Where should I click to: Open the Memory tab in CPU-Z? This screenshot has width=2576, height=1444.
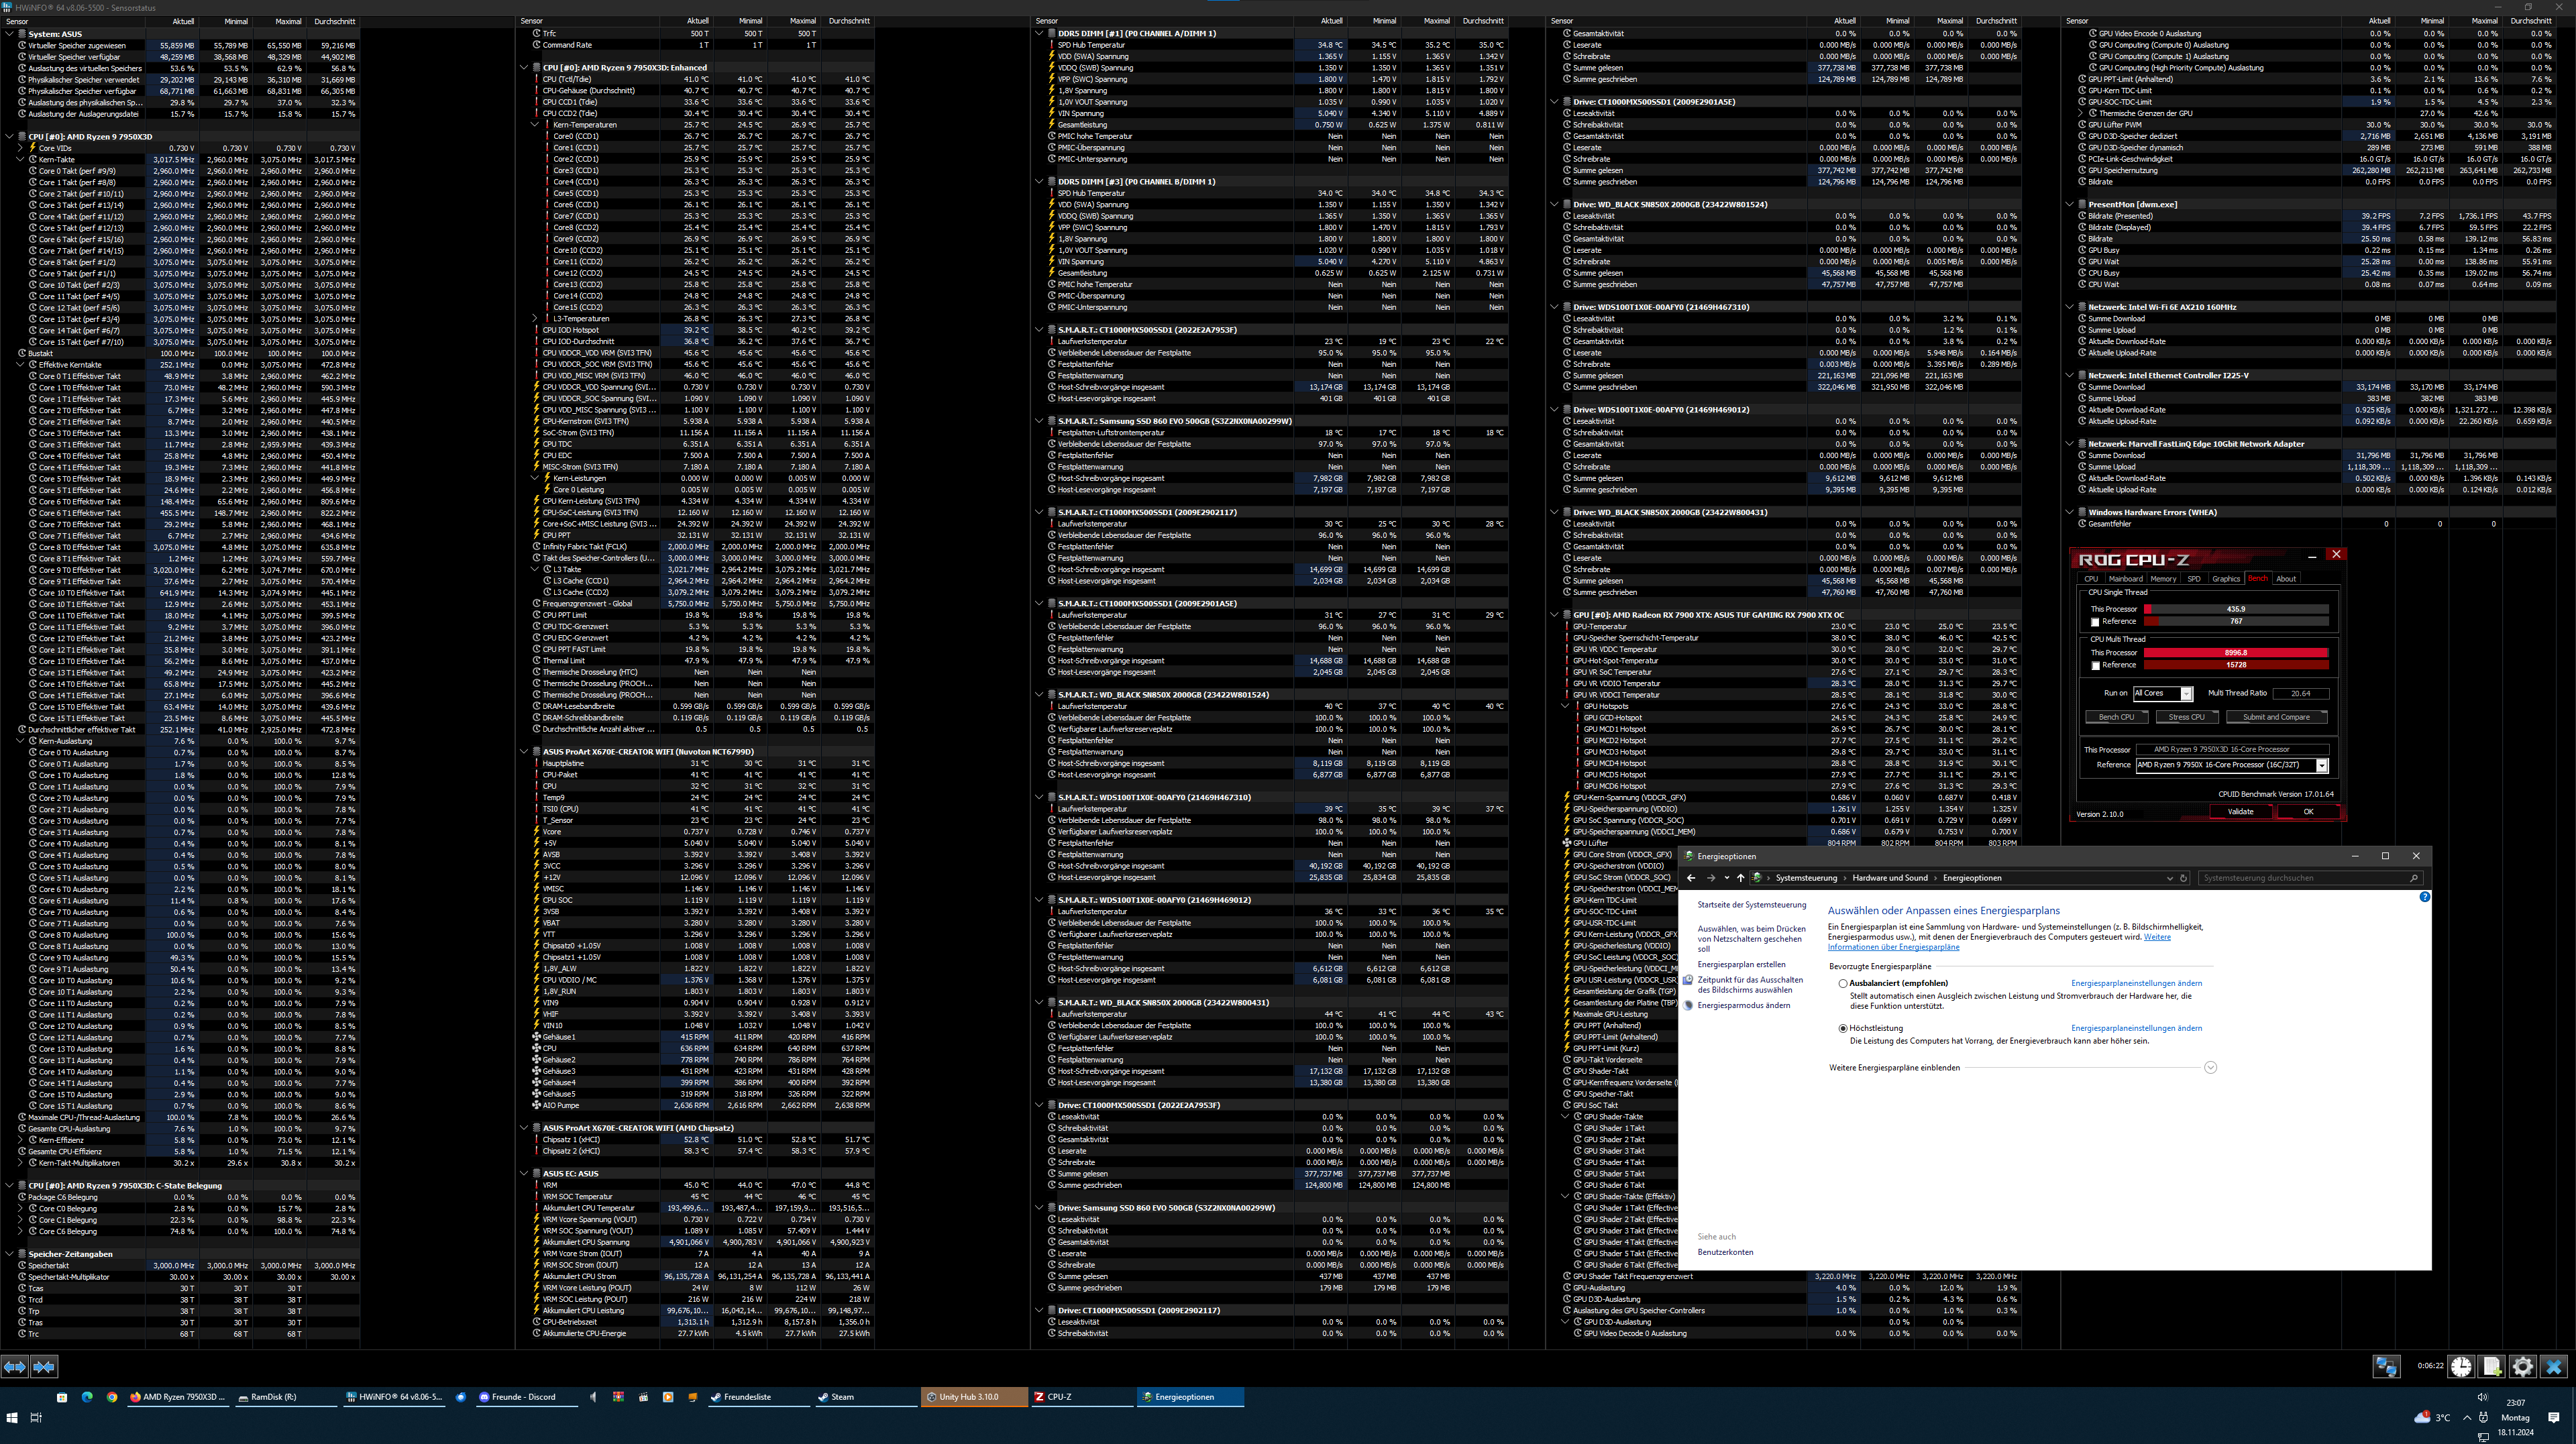[x=2163, y=579]
